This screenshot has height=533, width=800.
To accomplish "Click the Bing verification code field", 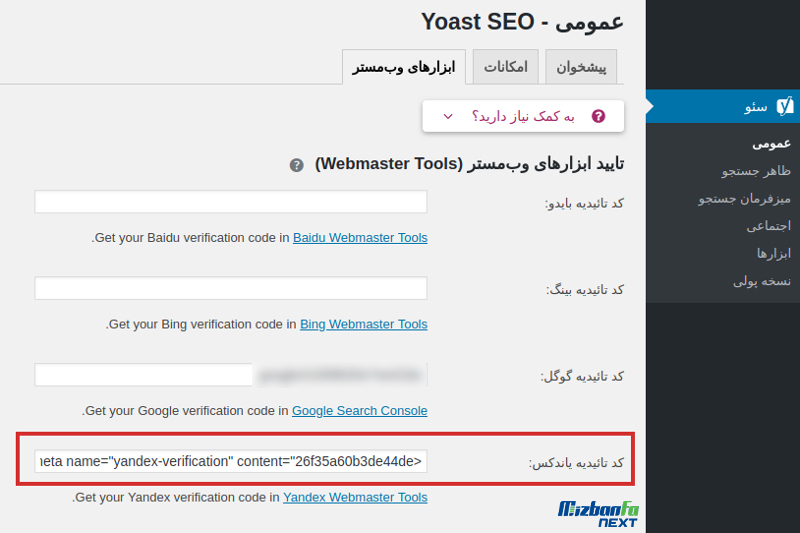I will coord(231,288).
